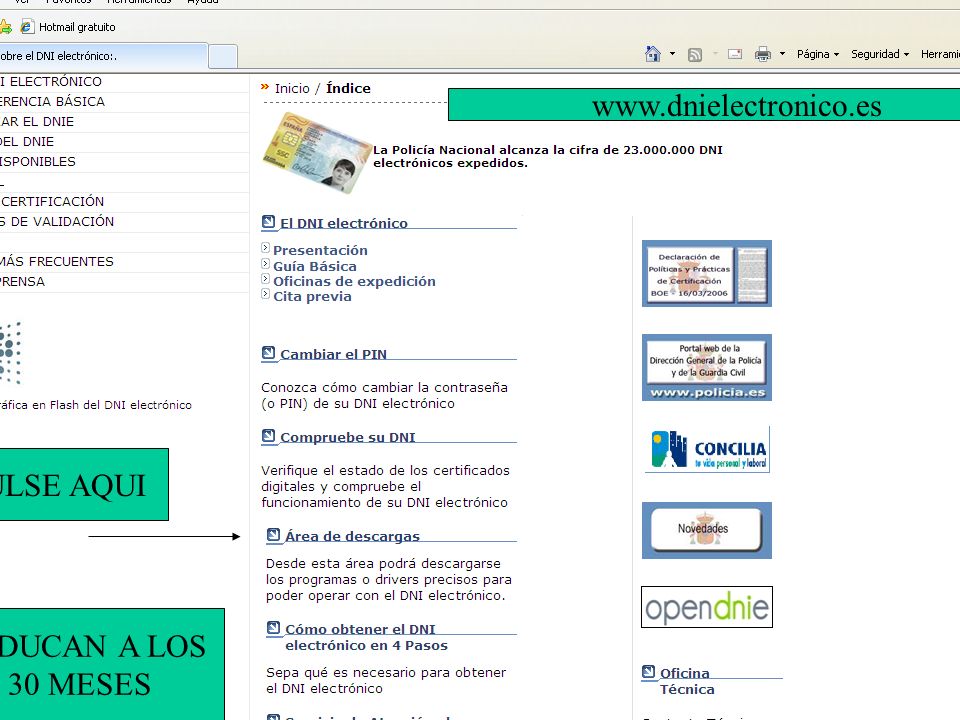
Task: Open Cómo obtener el DNI electrónico link
Action: (366, 637)
